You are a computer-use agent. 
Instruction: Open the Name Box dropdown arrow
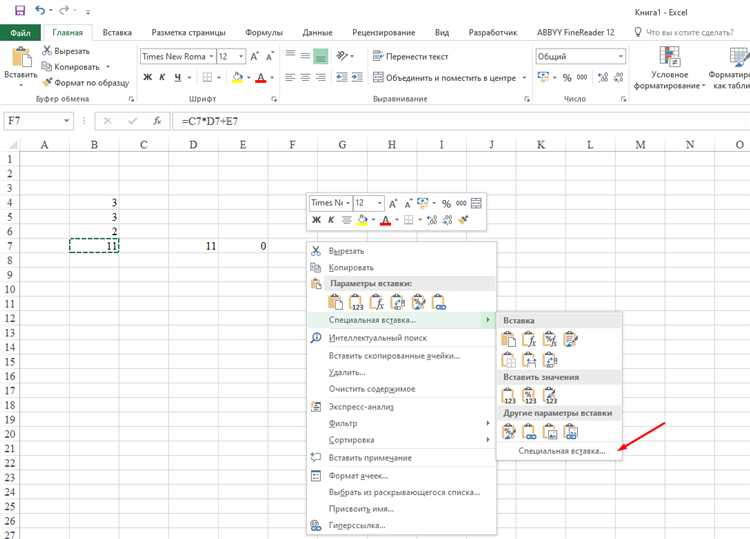66,121
